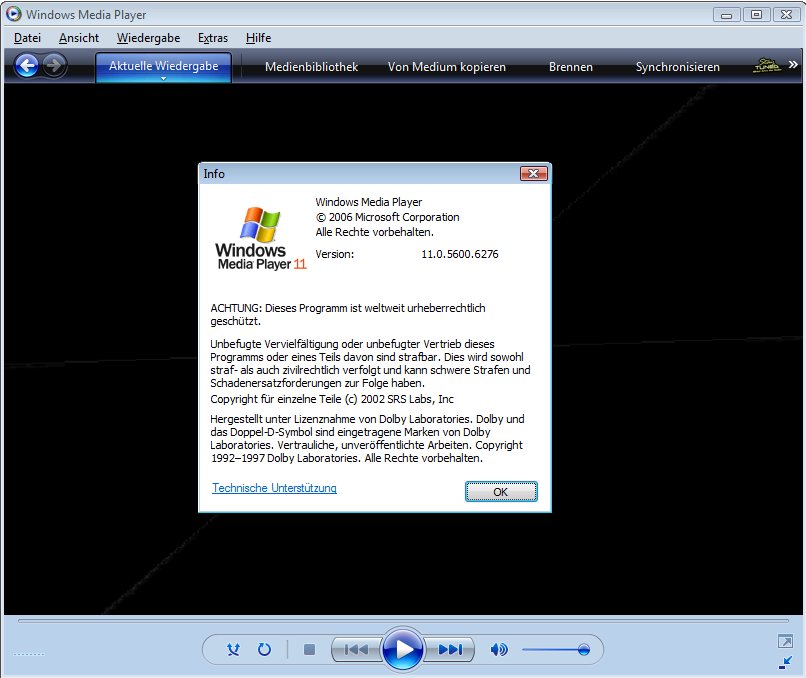The height and width of the screenshot is (678, 806).
Task: Mute the speaker volume icon
Action: (x=498, y=649)
